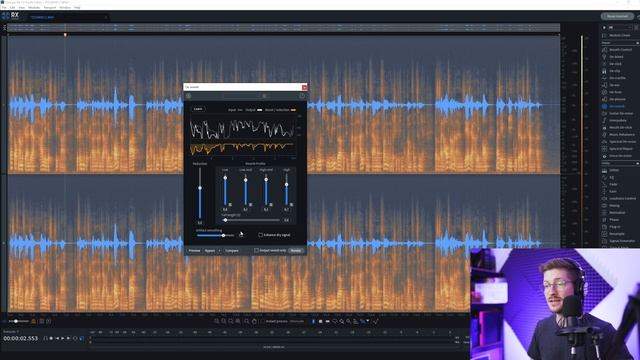Click the Render button

(296, 251)
